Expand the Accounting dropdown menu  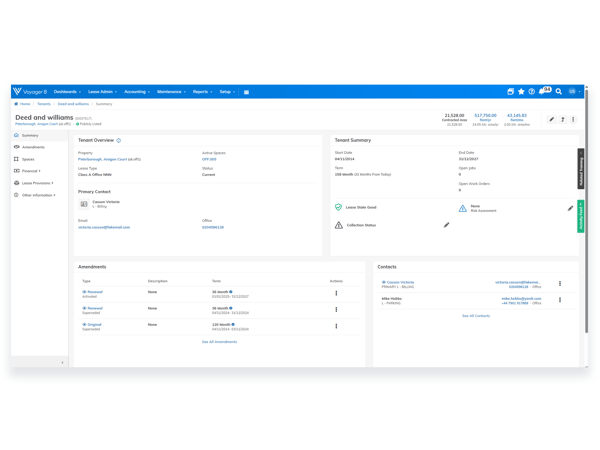click(x=137, y=92)
